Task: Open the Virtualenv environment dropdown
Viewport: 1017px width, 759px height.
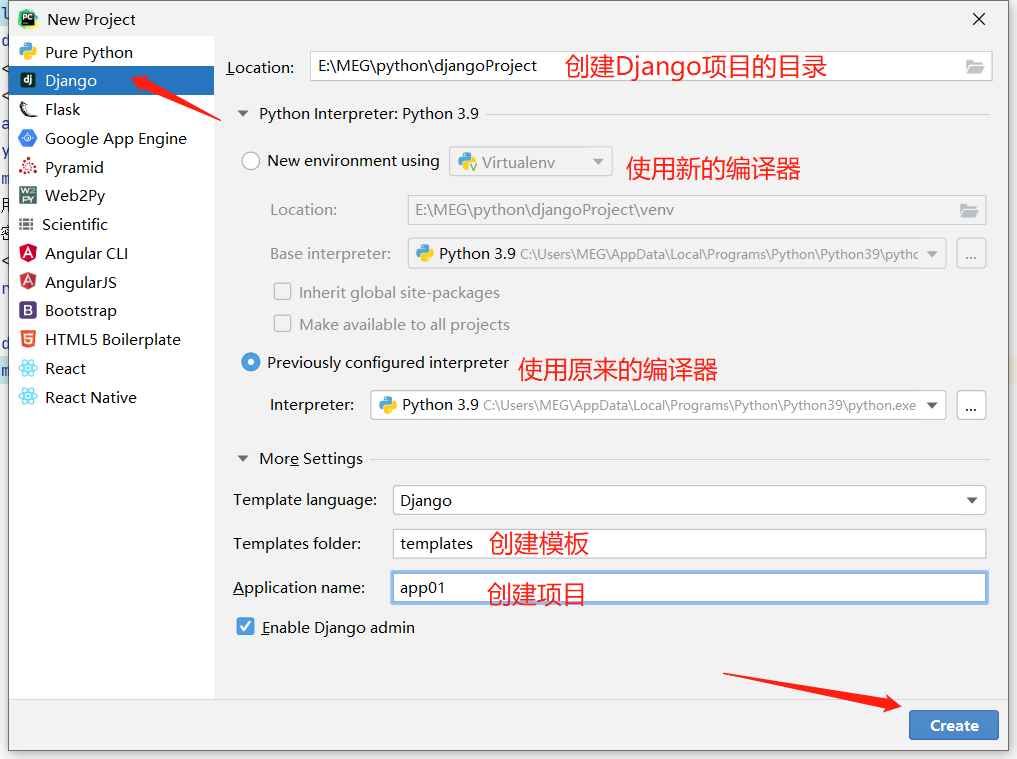Action: [531, 162]
